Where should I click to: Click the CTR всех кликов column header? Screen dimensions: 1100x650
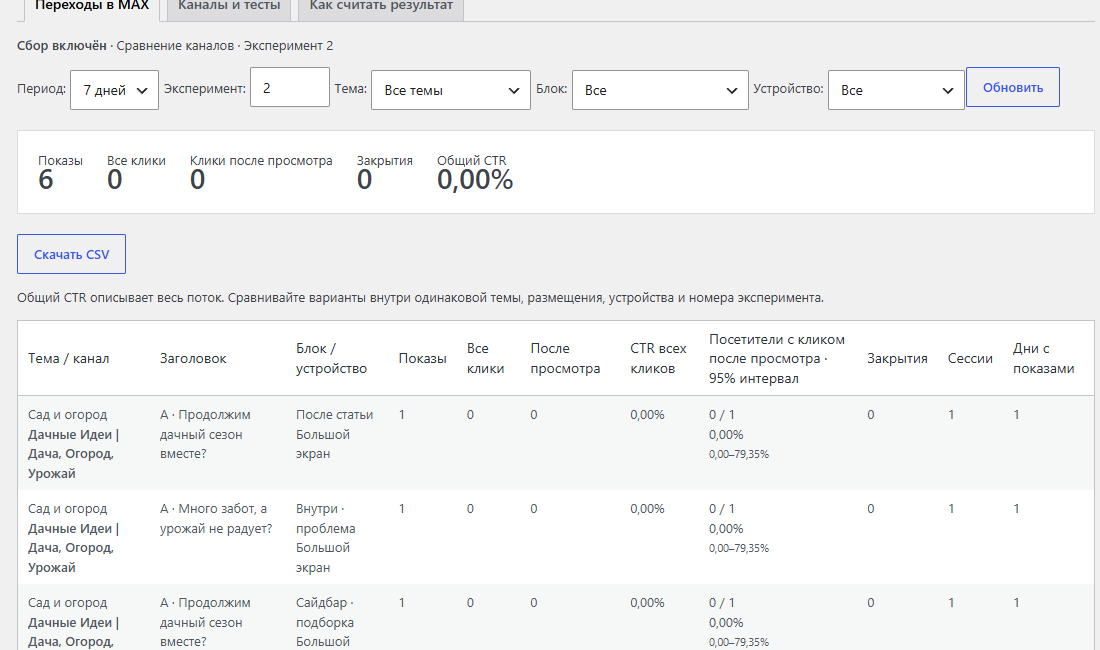(x=658, y=358)
